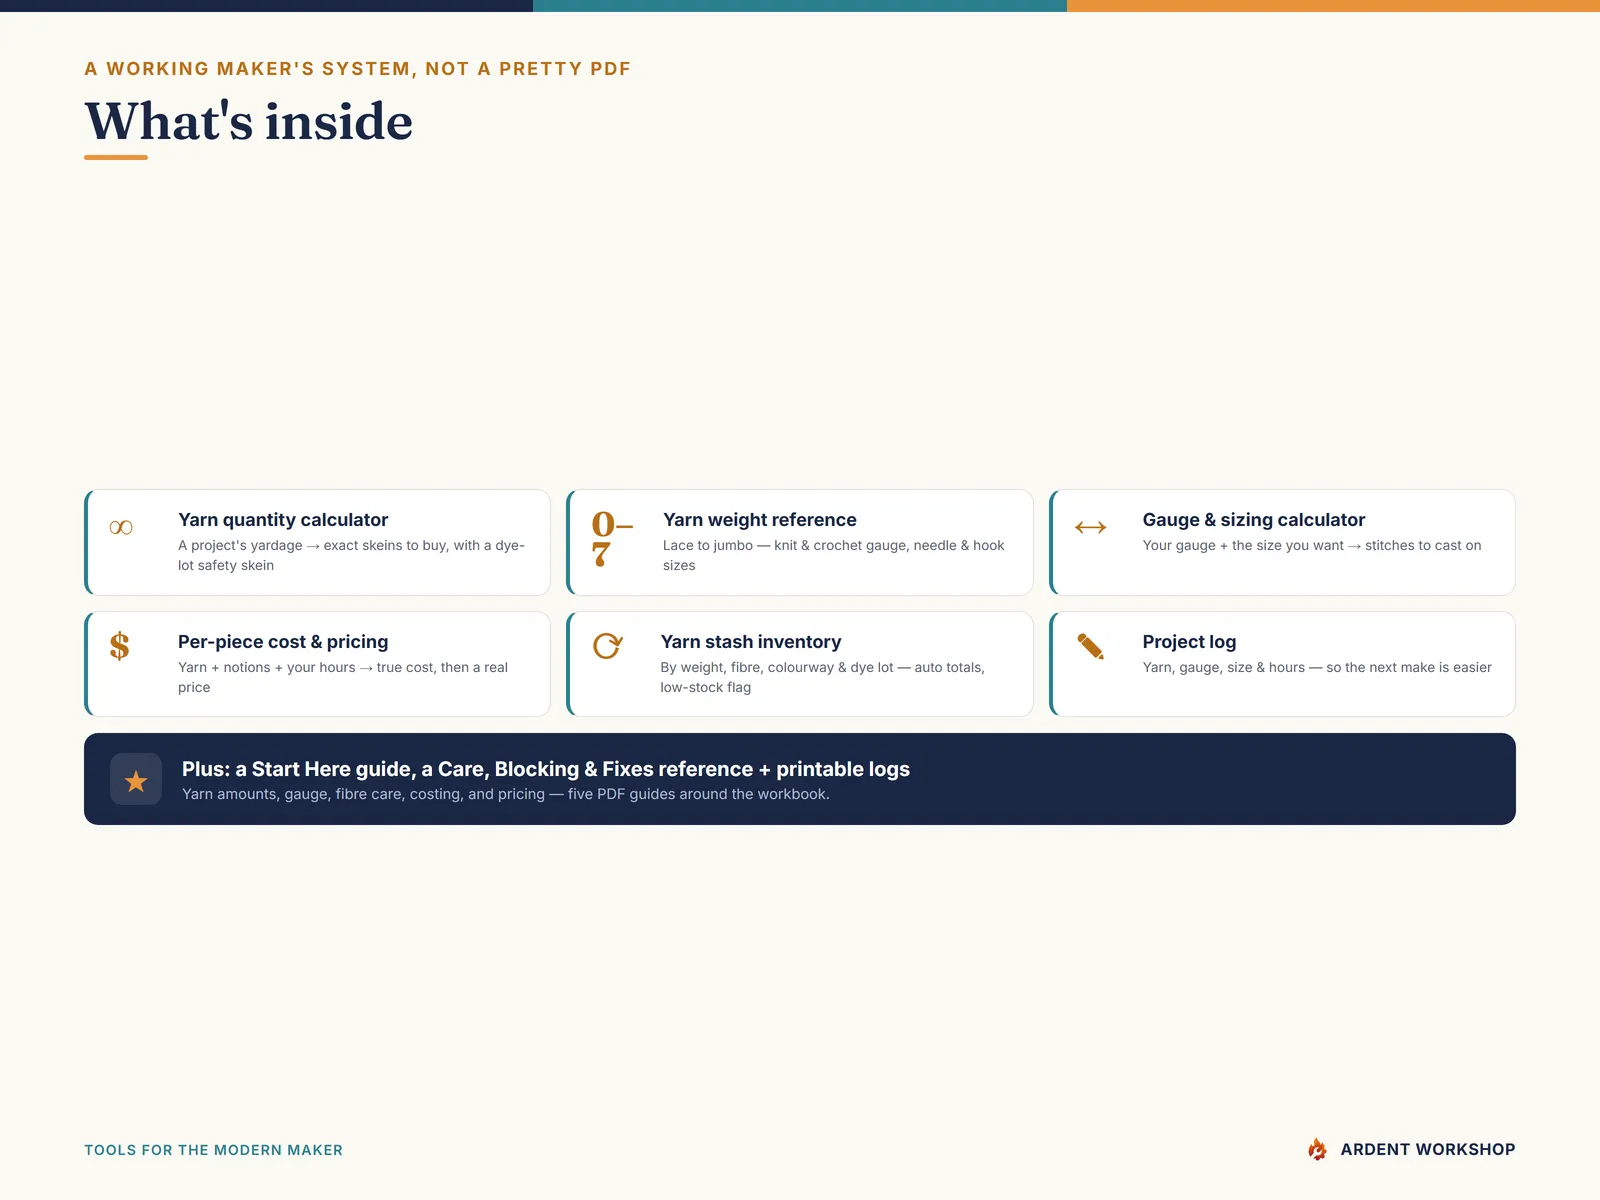Click the What's inside heading
This screenshot has height=1200, width=1600.
[x=249, y=122]
